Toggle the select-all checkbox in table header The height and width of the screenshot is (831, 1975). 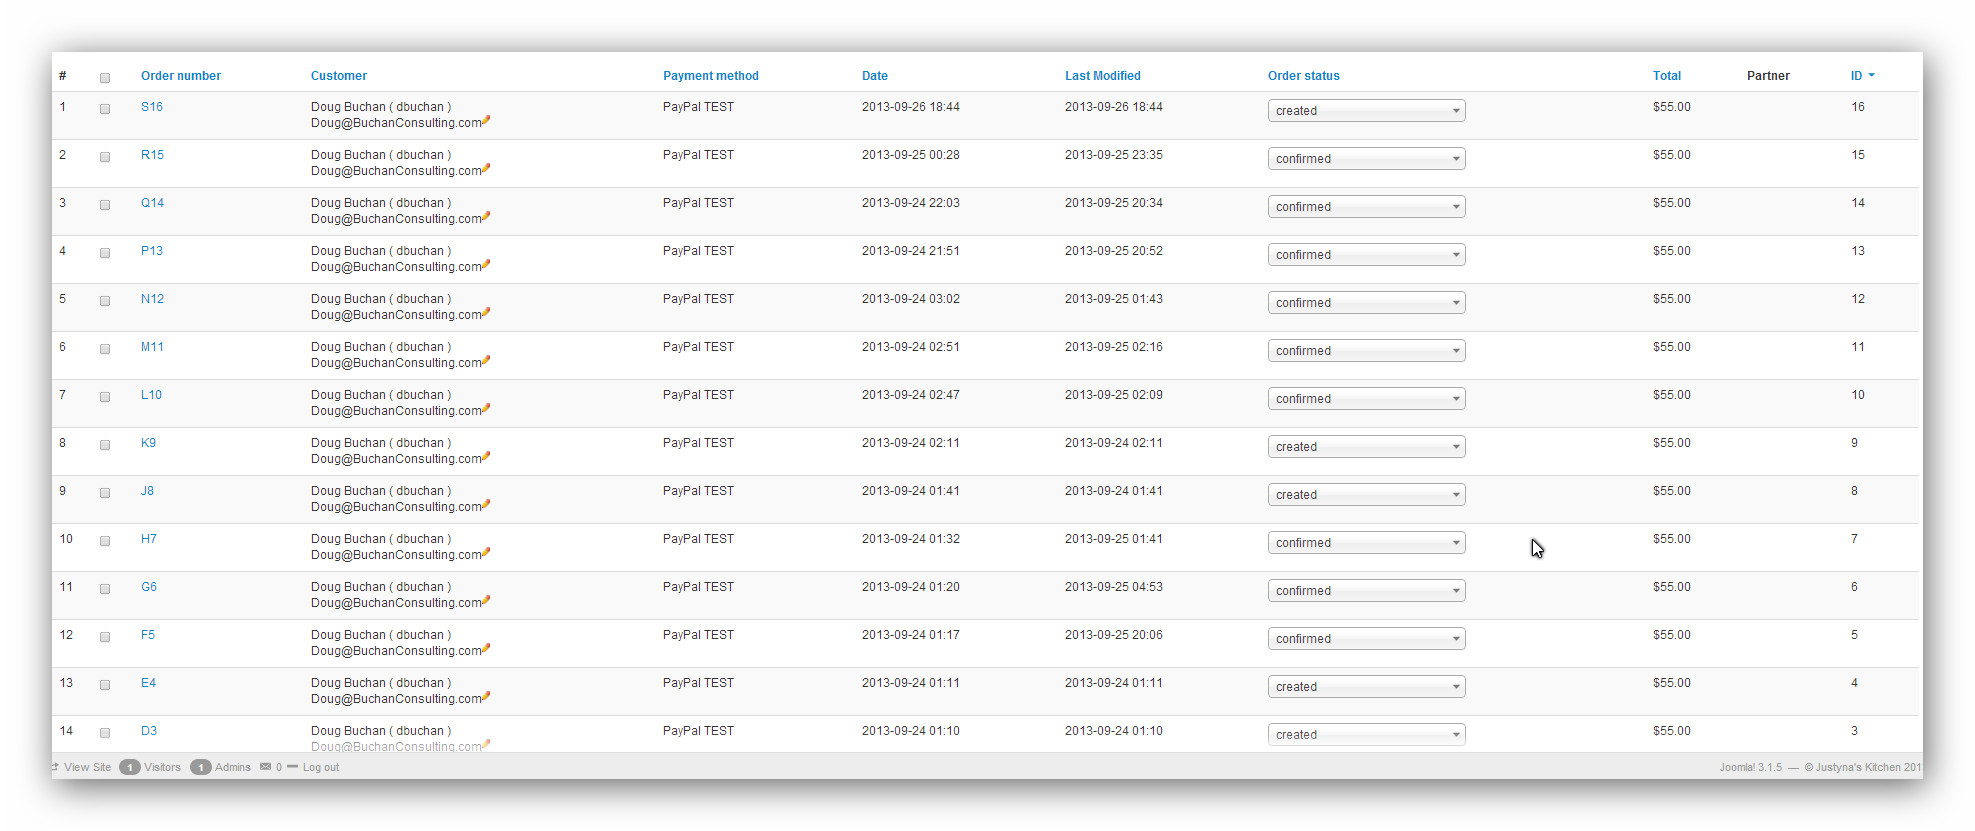[x=105, y=78]
